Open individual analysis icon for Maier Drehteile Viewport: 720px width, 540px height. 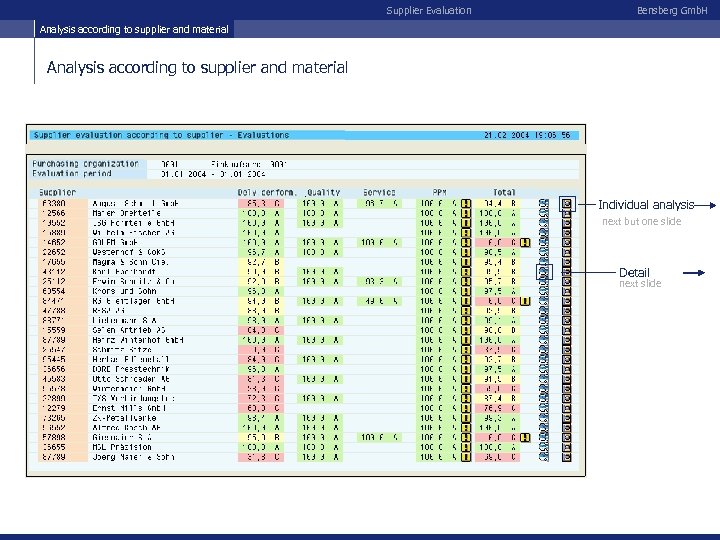point(567,213)
